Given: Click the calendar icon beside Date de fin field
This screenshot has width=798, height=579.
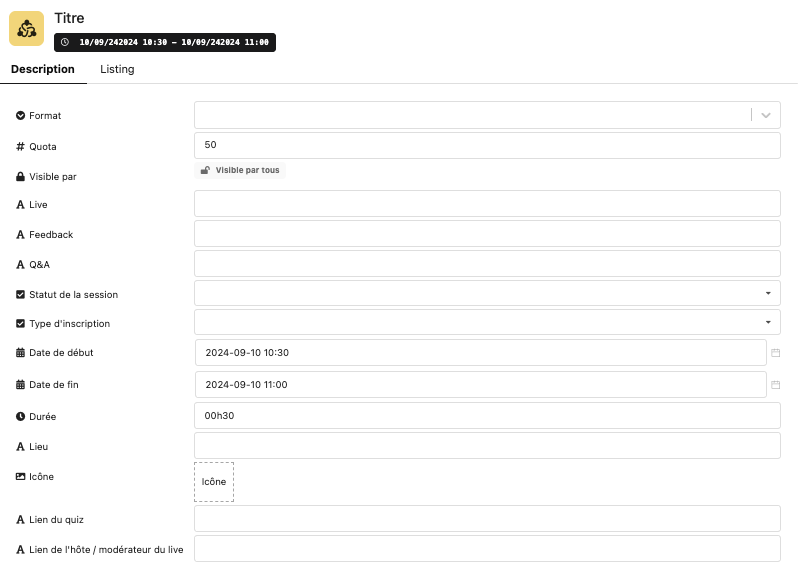Looking at the screenshot, I should tap(776, 385).
